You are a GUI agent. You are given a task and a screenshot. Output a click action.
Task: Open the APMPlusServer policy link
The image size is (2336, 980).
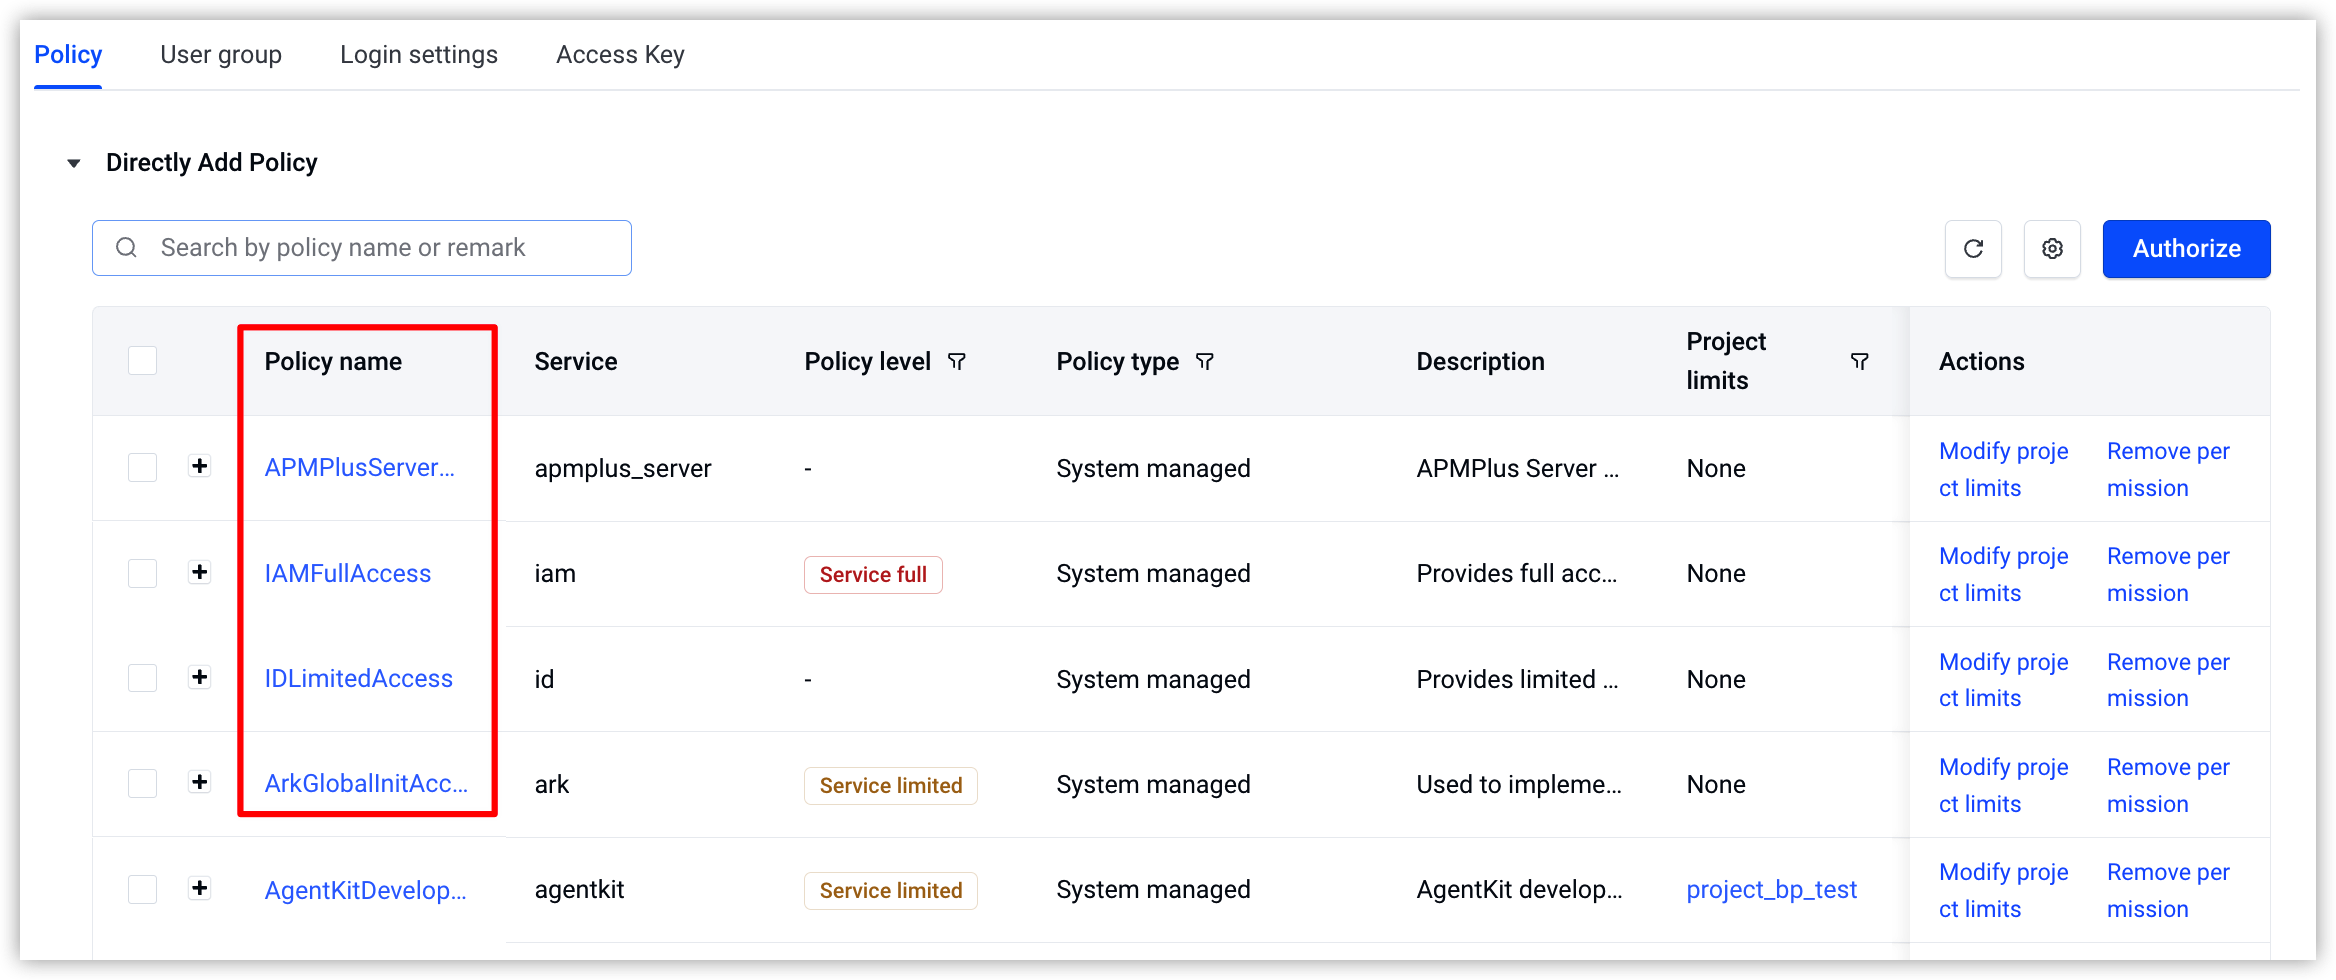coord(360,468)
